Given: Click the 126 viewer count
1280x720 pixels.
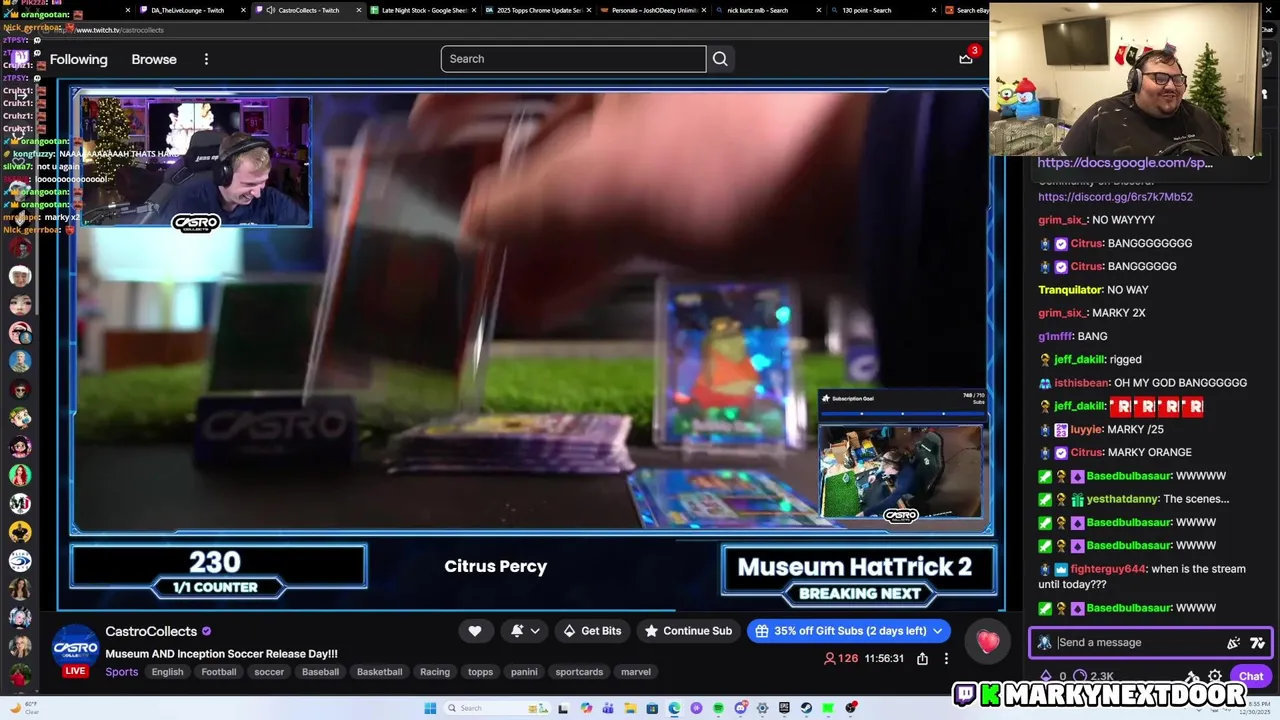Looking at the screenshot, I should pyautogui.click(x=841, y=658).
